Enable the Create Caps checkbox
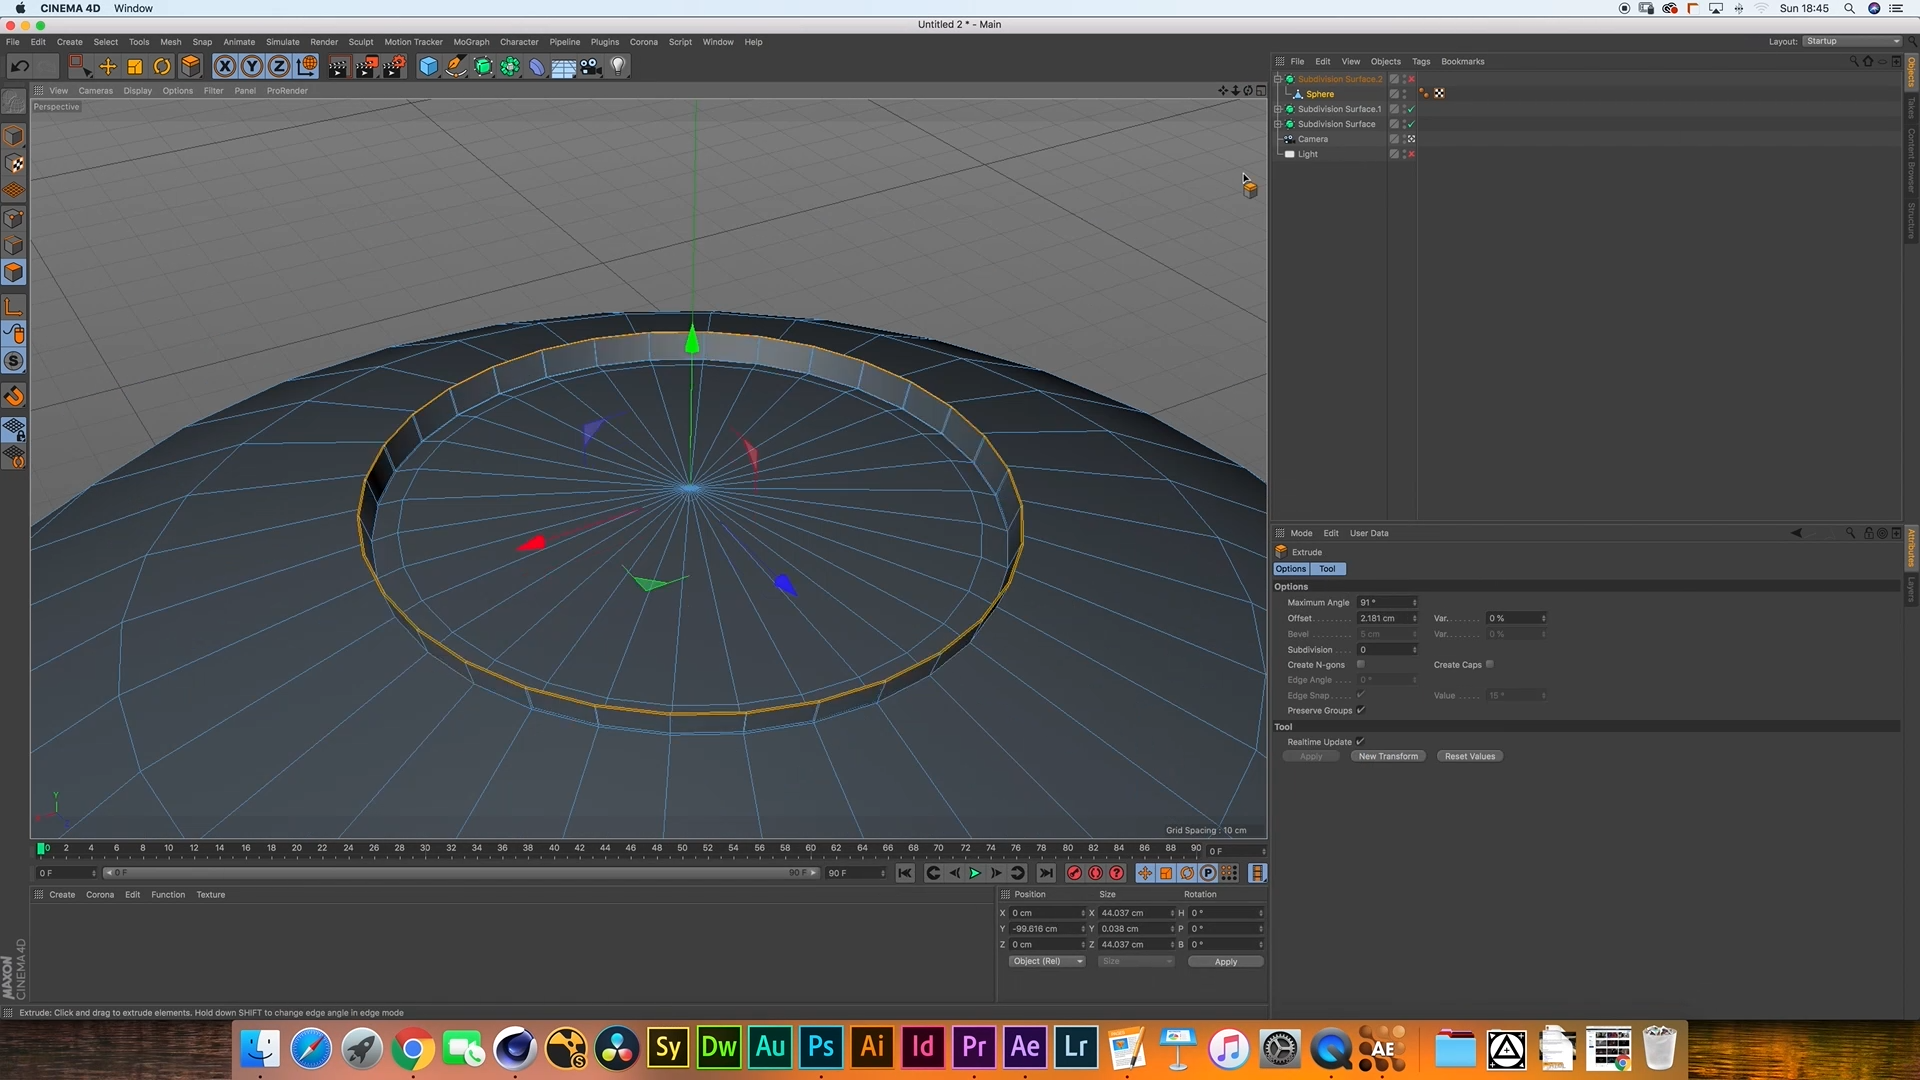This screenshot has height=1080, width=1920. (1489, 664)
